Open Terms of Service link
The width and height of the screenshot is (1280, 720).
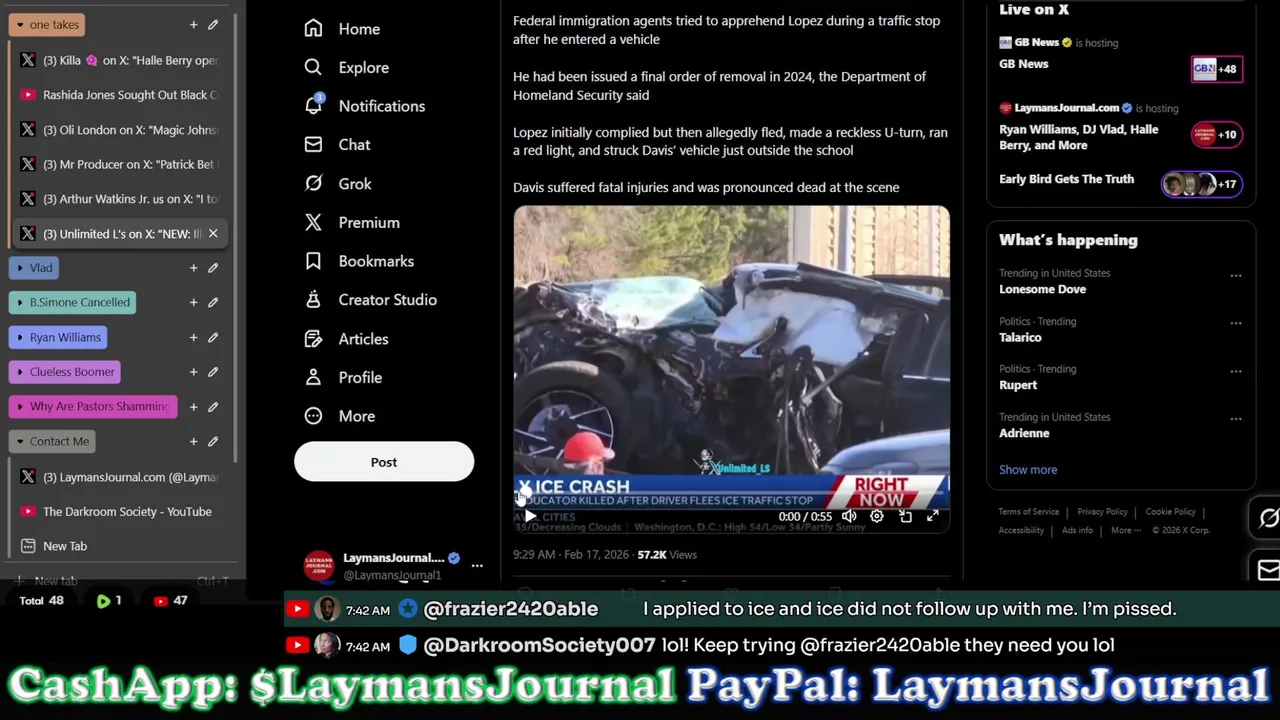click(1028, 512)
